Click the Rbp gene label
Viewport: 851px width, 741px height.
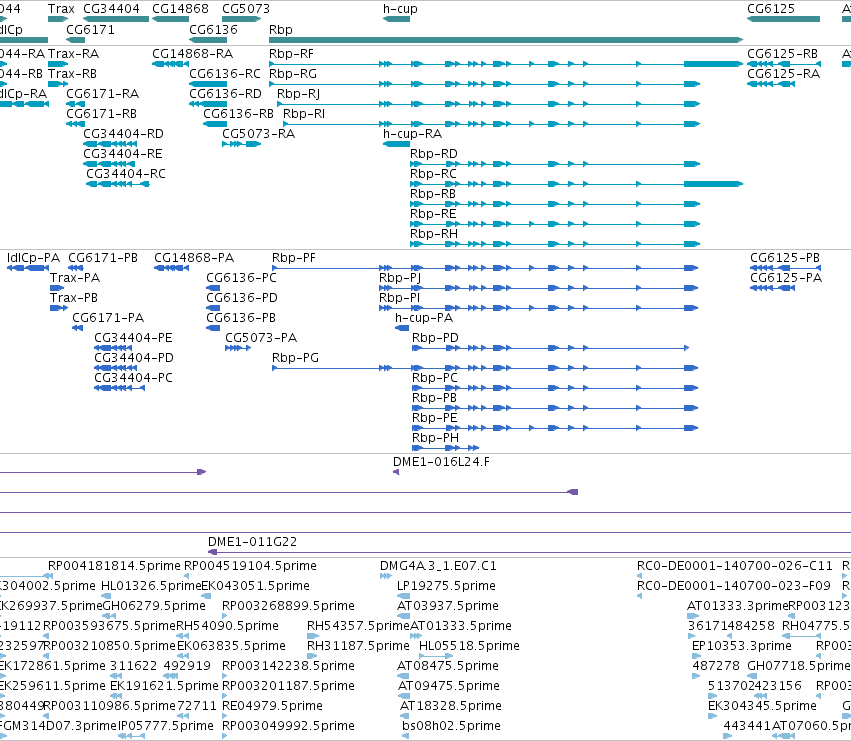pos(281,30)
